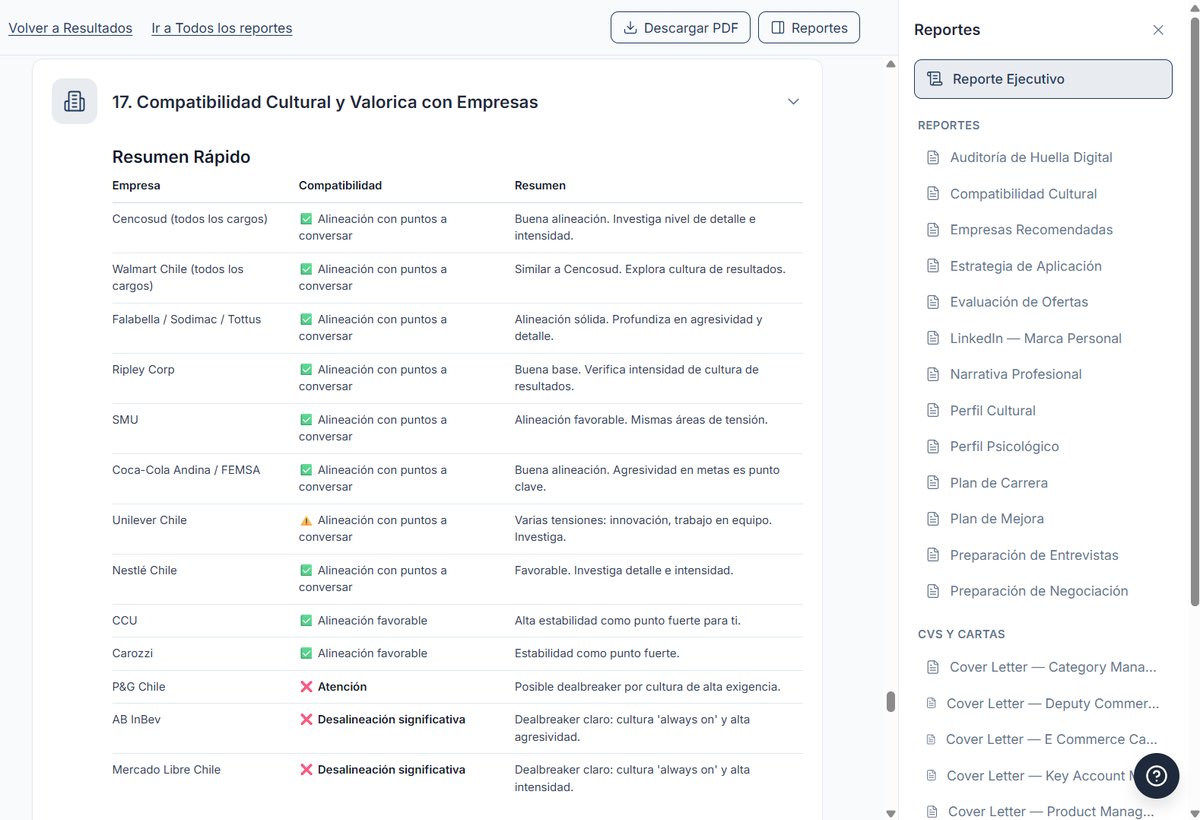Close the Reportes side panel
This screenshot has height=820, width=1200.
[1158, 30]
